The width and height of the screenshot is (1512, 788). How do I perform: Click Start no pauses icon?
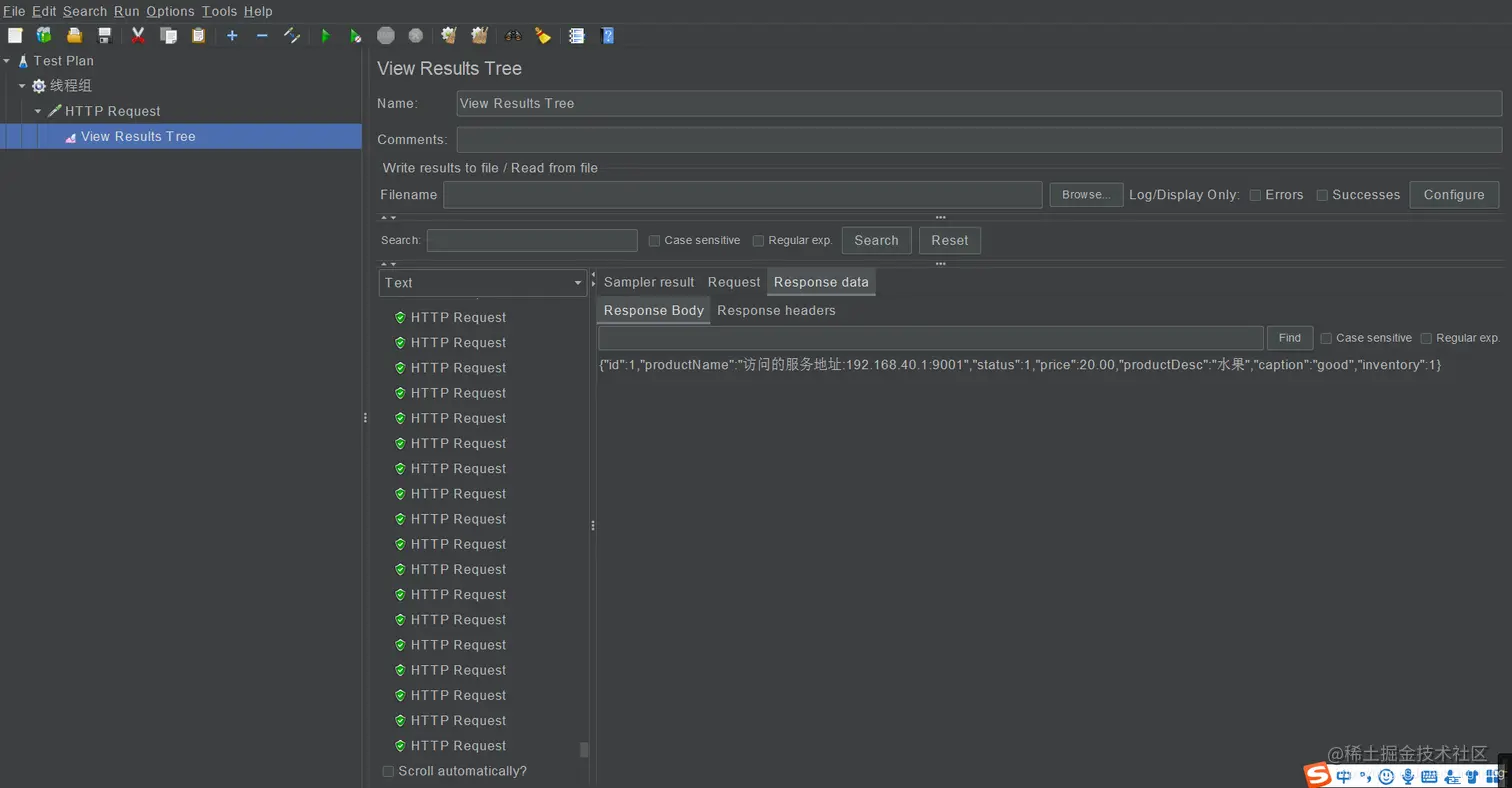355,36
